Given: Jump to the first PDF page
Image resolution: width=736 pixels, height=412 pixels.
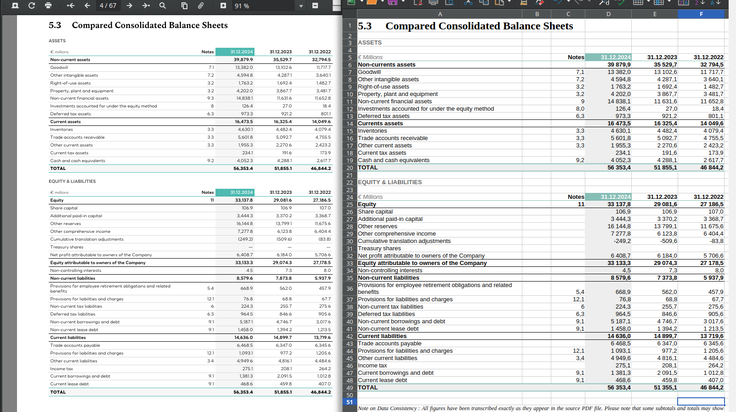Looking at the screenshot, I should point(70,6).
